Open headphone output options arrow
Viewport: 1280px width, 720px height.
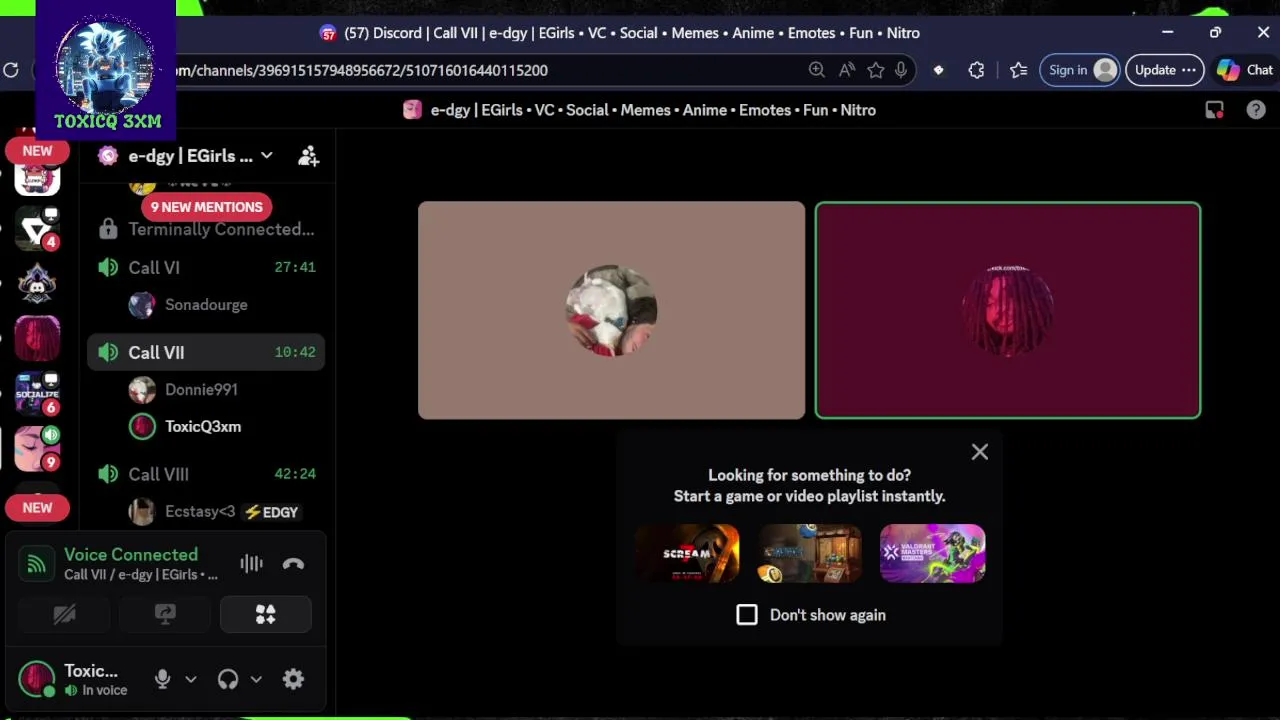(x=256, y=679)
